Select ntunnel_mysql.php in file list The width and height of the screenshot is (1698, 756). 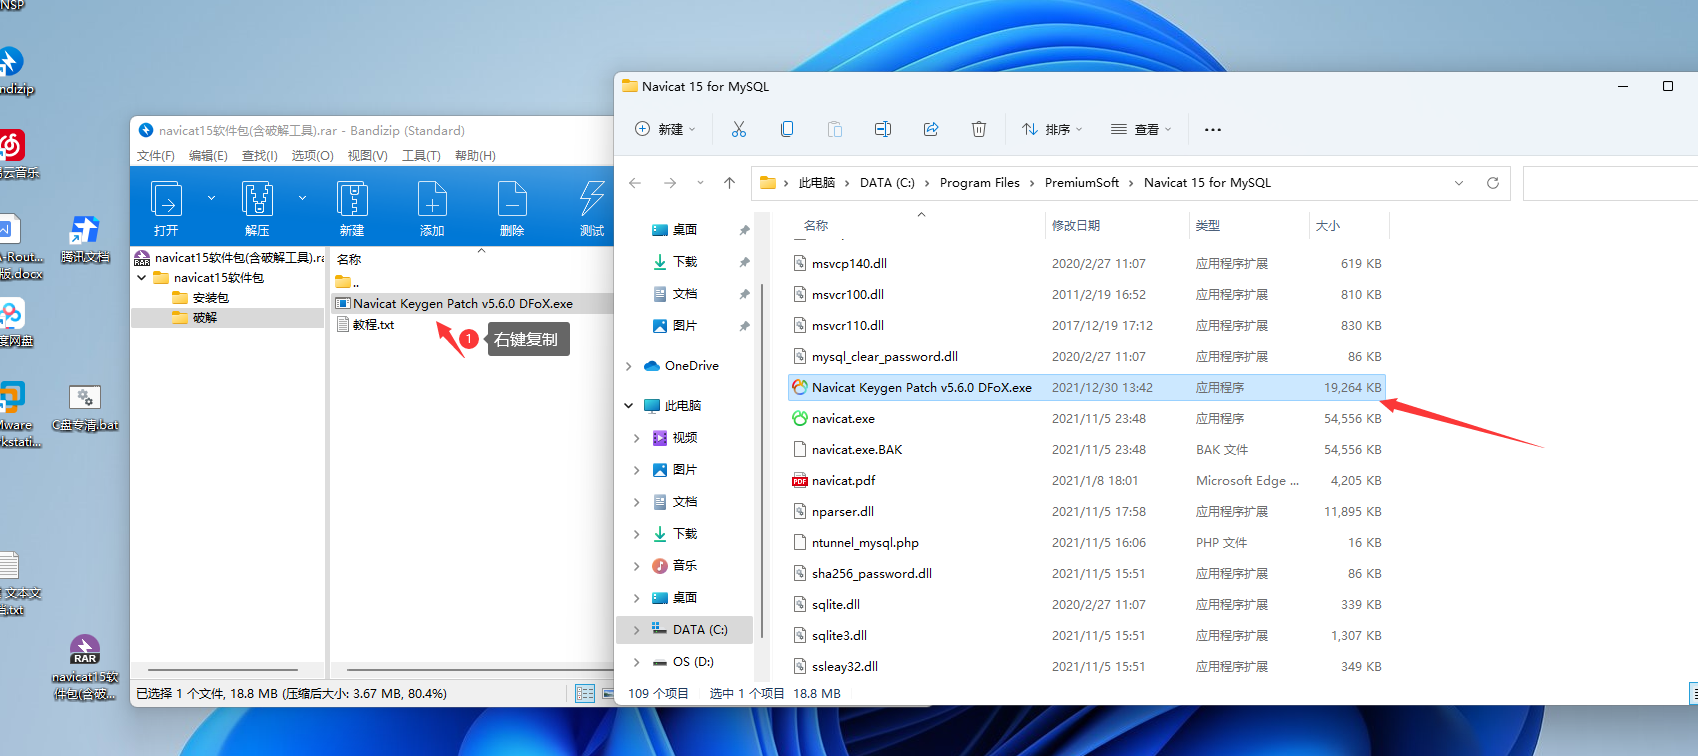coord(1087,543)
